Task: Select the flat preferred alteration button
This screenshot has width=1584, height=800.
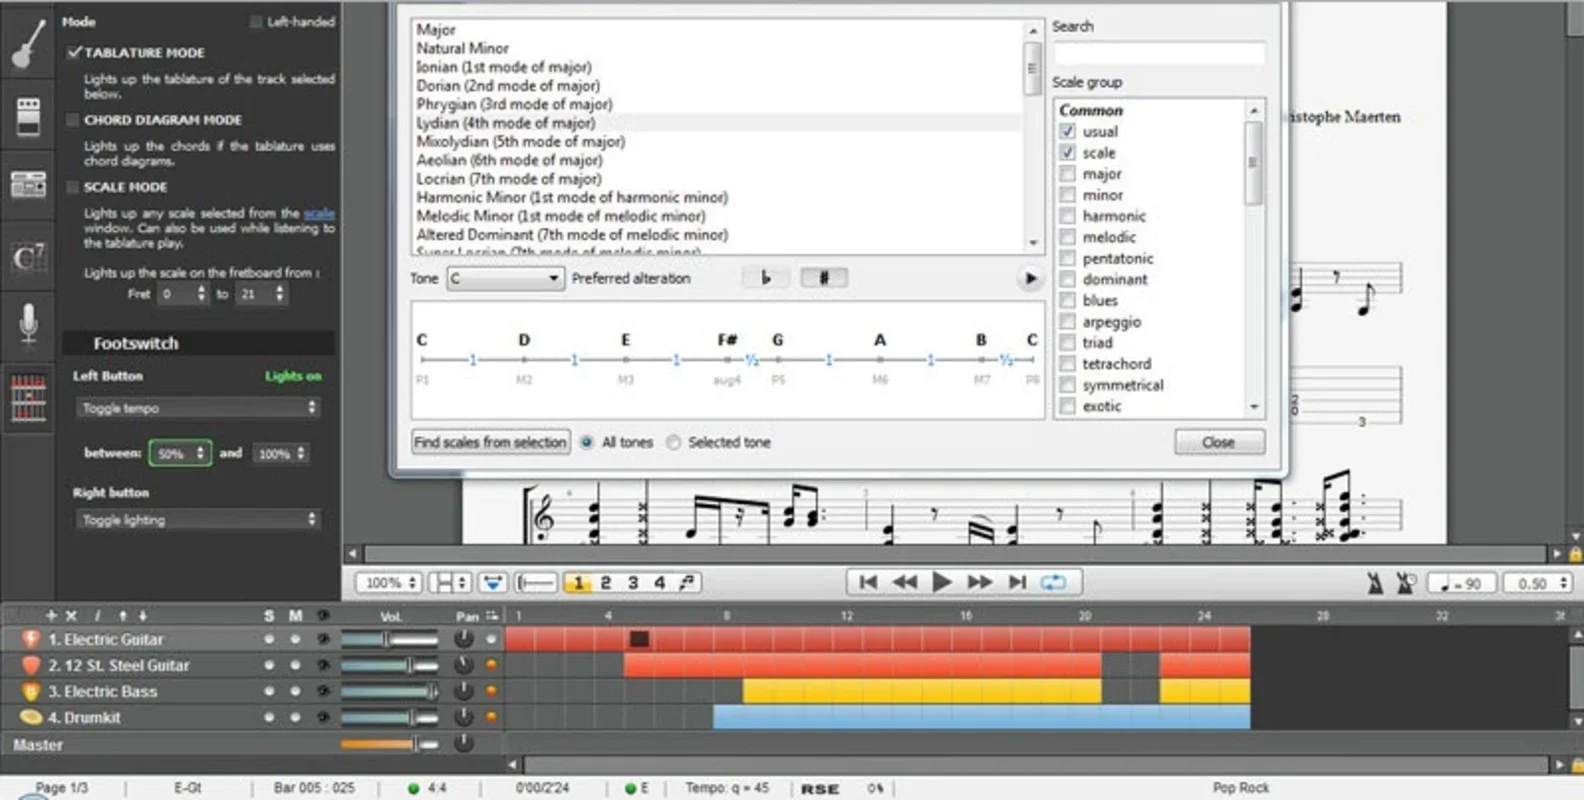Action: click(x=766, y=278)
